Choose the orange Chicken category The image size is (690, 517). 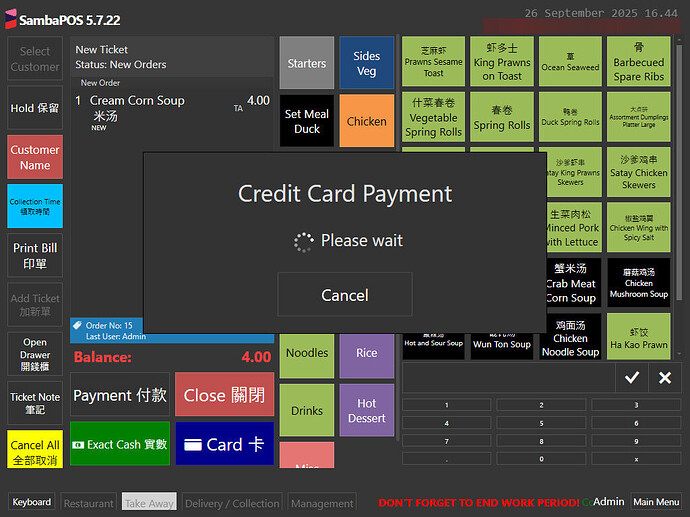tap(367, 121)
